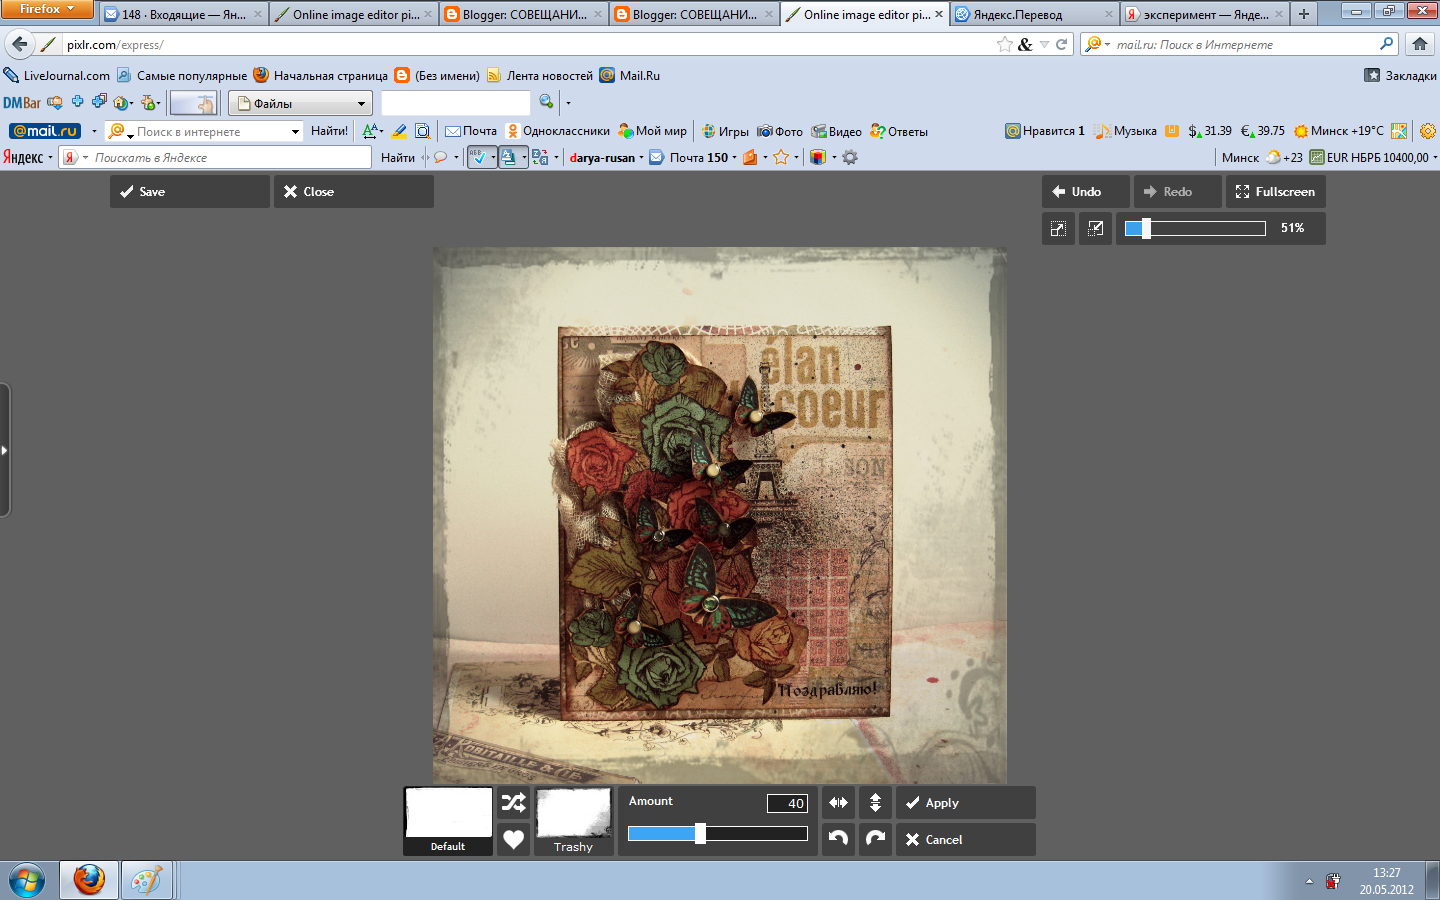Adjust the Amount slider
Image resolution: width=1440 pixels, height=900 pixels.
[717, 834]
